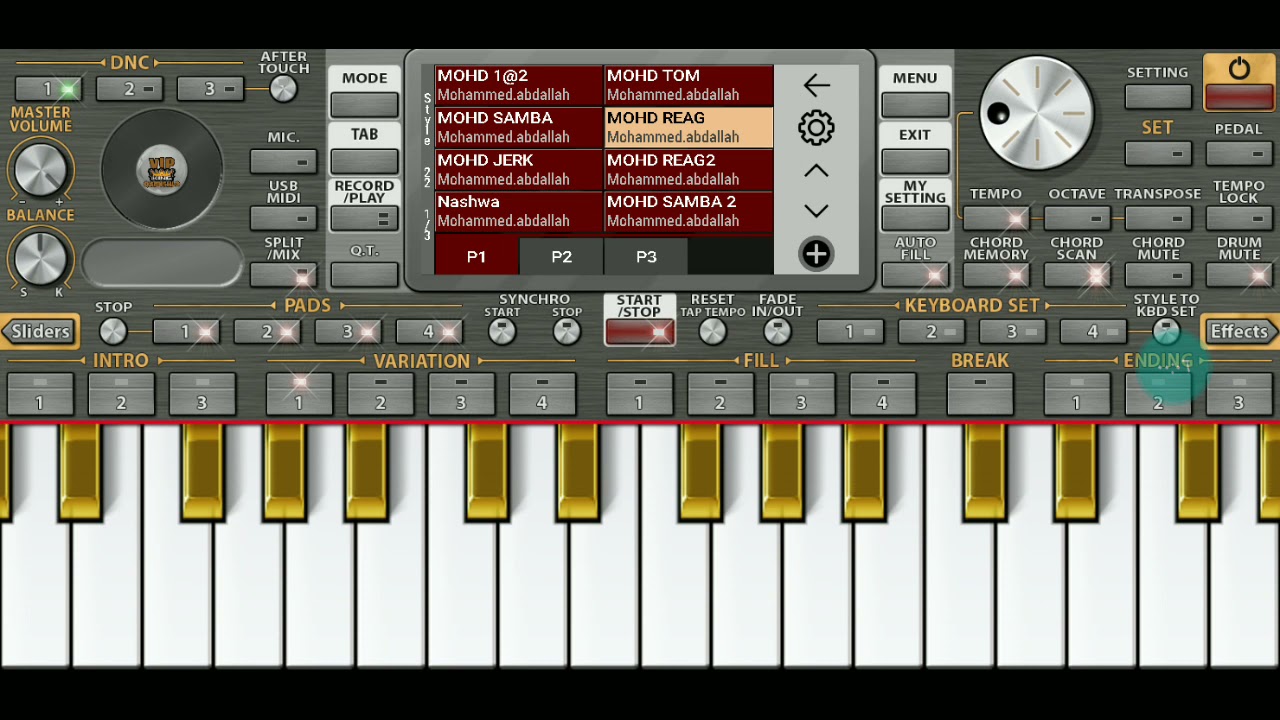Image resolution: width=1280 pixels, height=720 pixels.
Task: Click the up chevron in the style list
Action: (x=816, y=171)
